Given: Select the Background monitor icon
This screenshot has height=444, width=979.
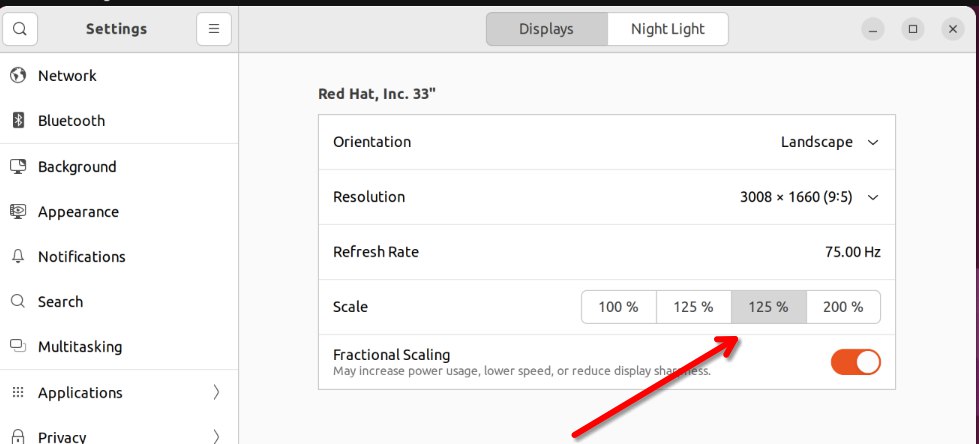Looking at the screenshot, I should pos(18,167).
